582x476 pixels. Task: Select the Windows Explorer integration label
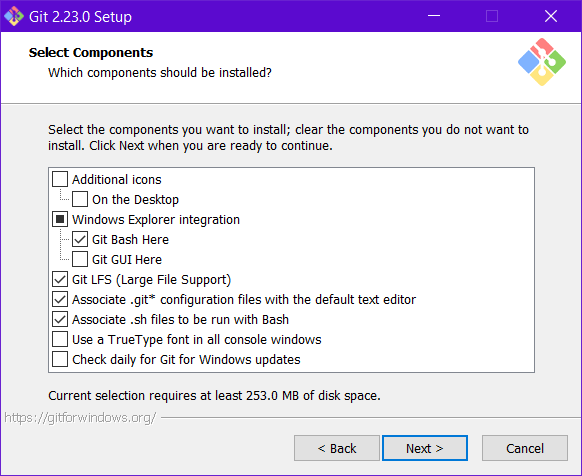pos(156,219)
